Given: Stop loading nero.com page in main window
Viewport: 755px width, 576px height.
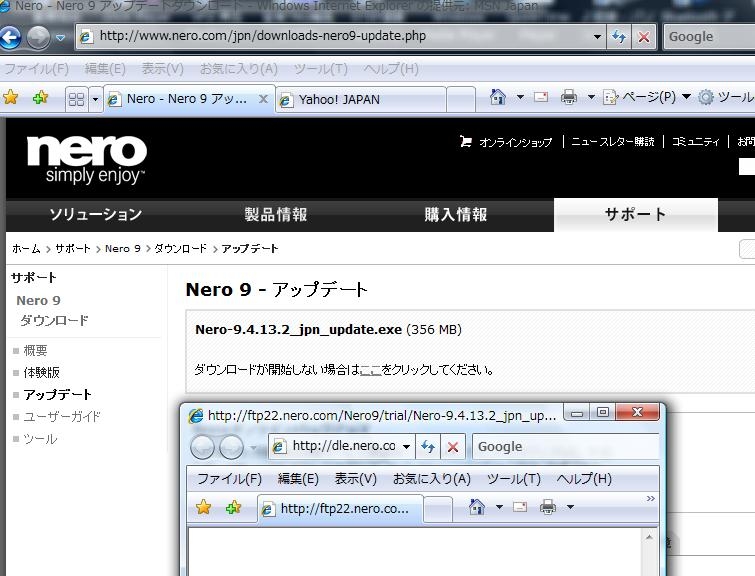Looking at the screenshot, I should (x=644, y=37).
